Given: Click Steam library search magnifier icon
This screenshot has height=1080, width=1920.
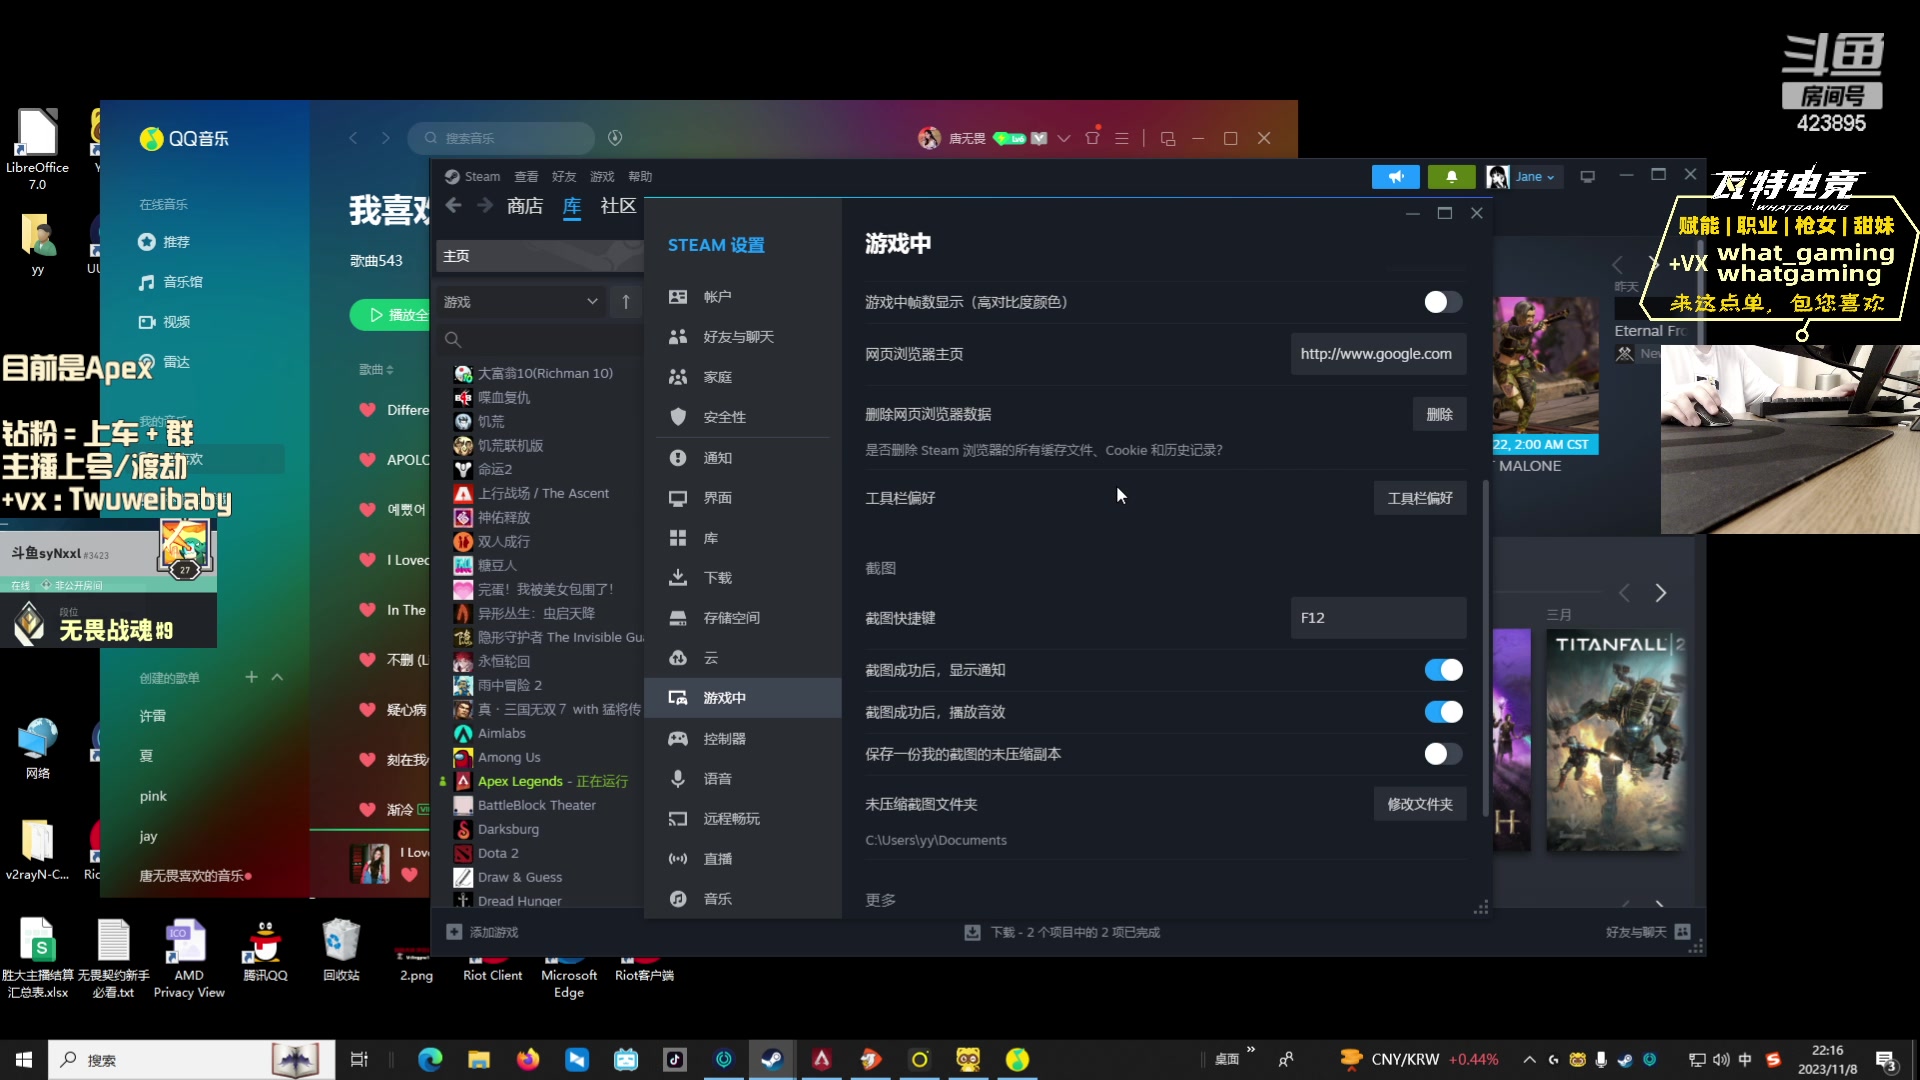Looking at the screenshot, I should (453, 340).
